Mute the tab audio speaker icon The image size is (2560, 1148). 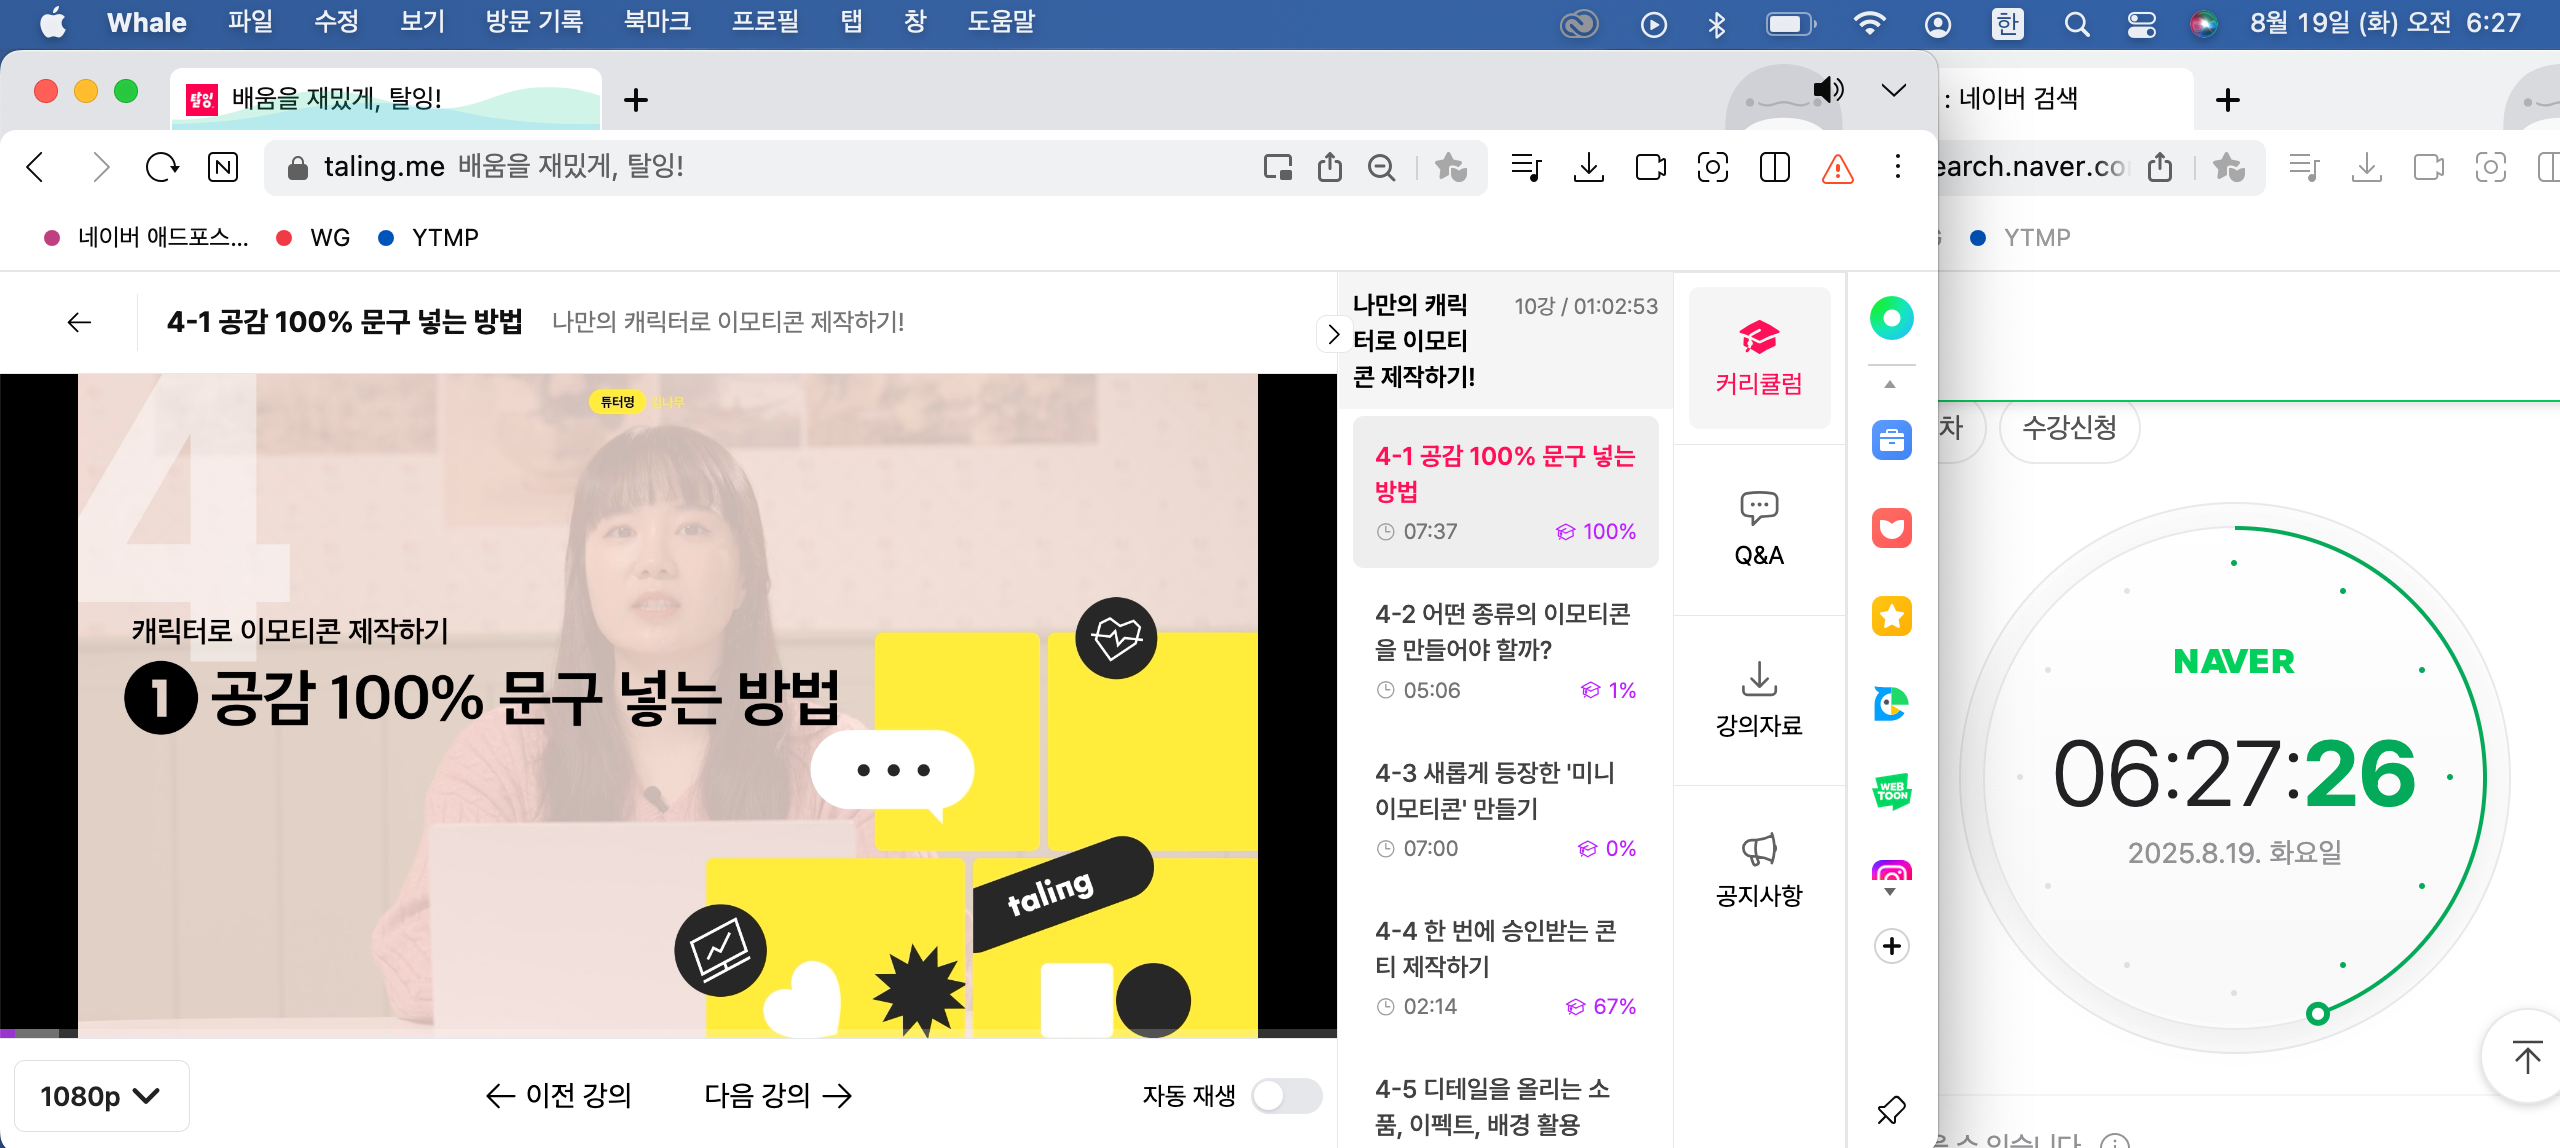[1827, 90]
